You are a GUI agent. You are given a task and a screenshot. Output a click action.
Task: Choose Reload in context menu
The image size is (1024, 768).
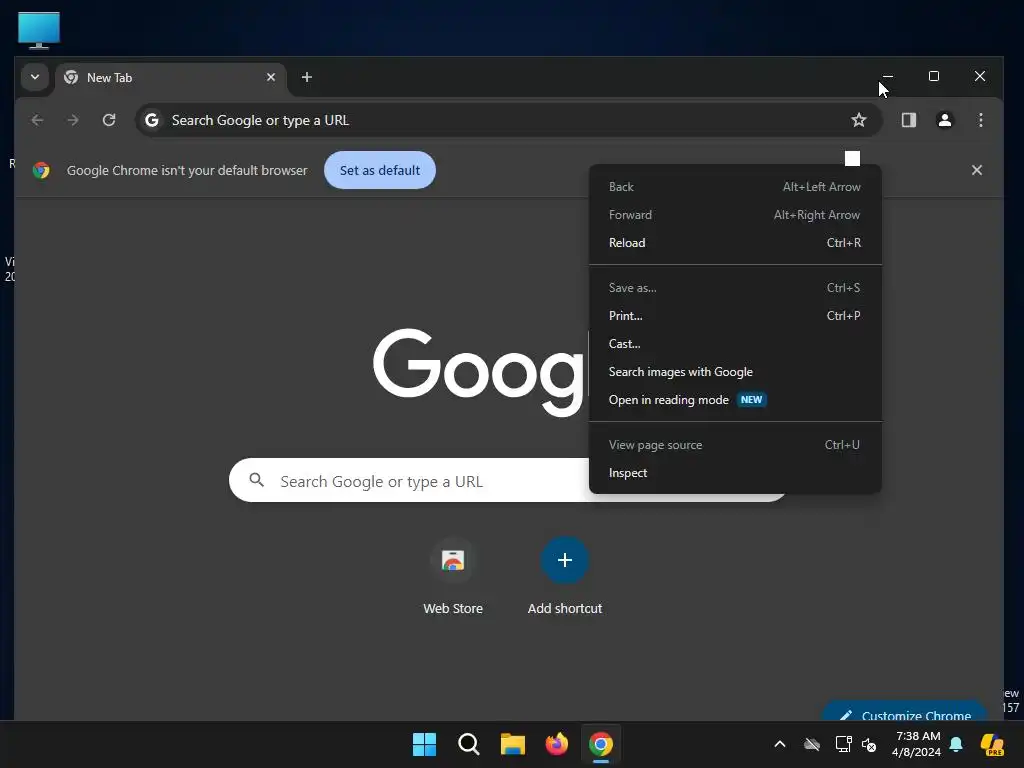(735, 243)
